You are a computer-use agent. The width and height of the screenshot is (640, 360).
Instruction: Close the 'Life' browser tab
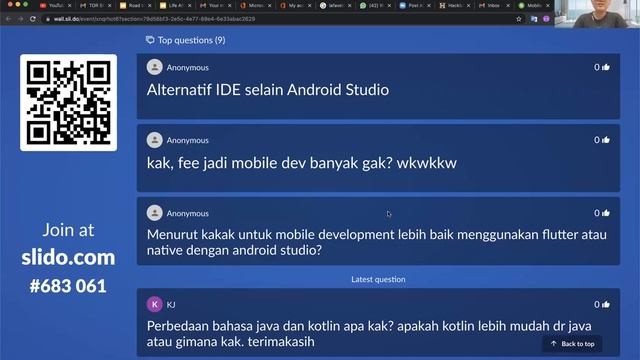(189, 5)
